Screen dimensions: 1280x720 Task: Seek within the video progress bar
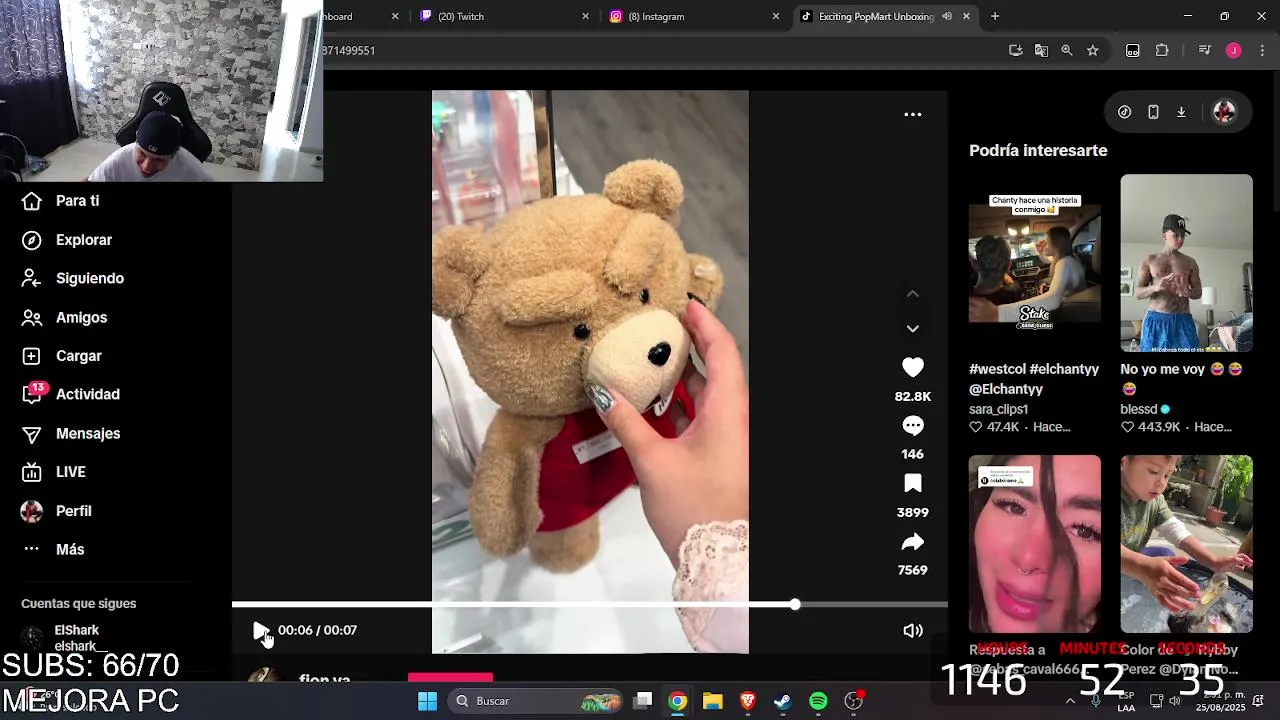tap(590, 605)
